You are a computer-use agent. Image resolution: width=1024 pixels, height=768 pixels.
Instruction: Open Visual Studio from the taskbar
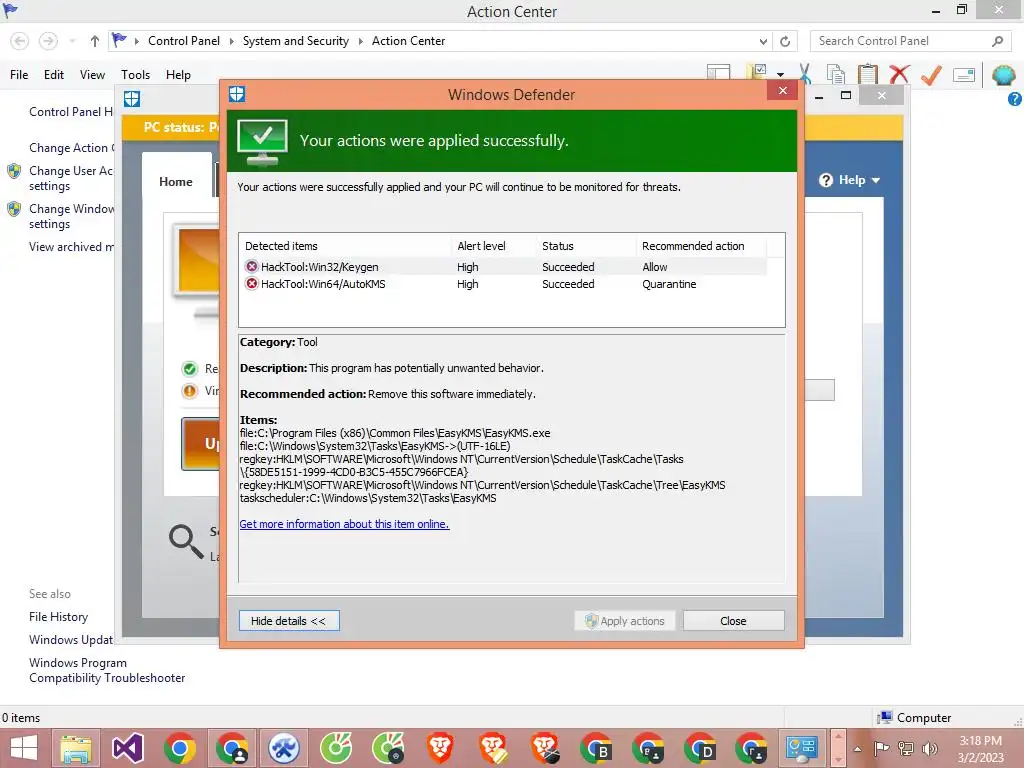coord(128,748)
